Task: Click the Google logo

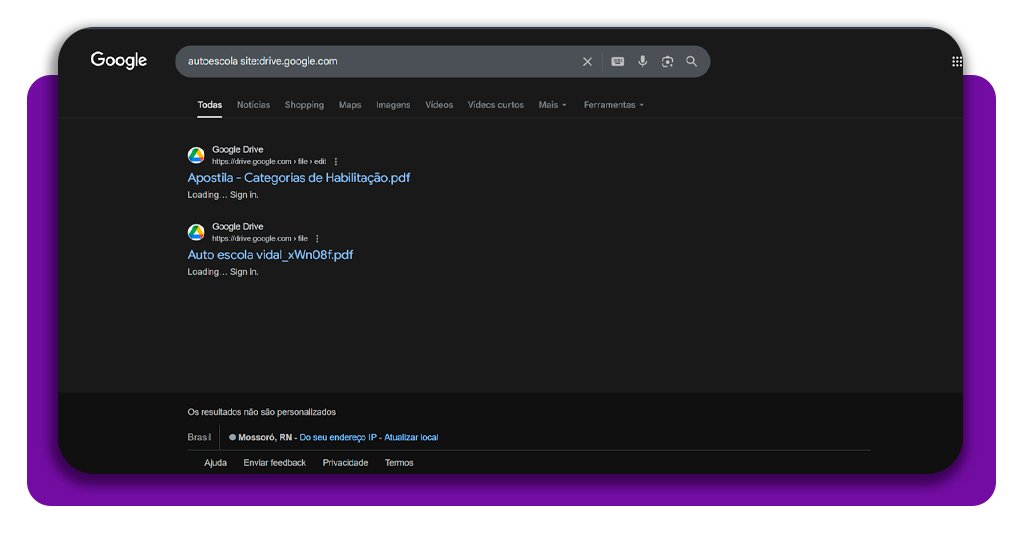Action: tap(119, 61)
